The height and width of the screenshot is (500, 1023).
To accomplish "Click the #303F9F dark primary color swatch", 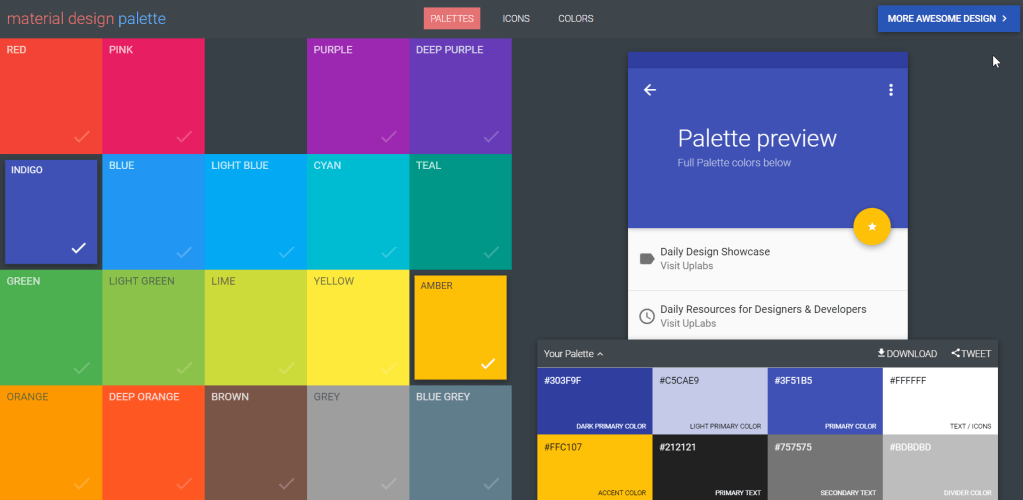I will 594,401.
